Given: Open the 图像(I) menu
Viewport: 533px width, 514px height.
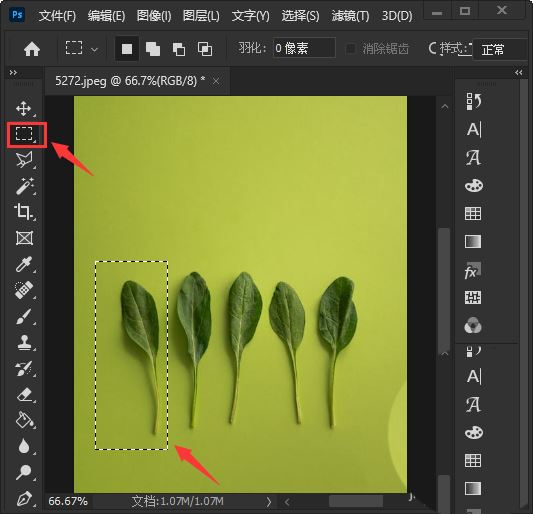Looking at the screenshot, I should (x=154, y=16).
